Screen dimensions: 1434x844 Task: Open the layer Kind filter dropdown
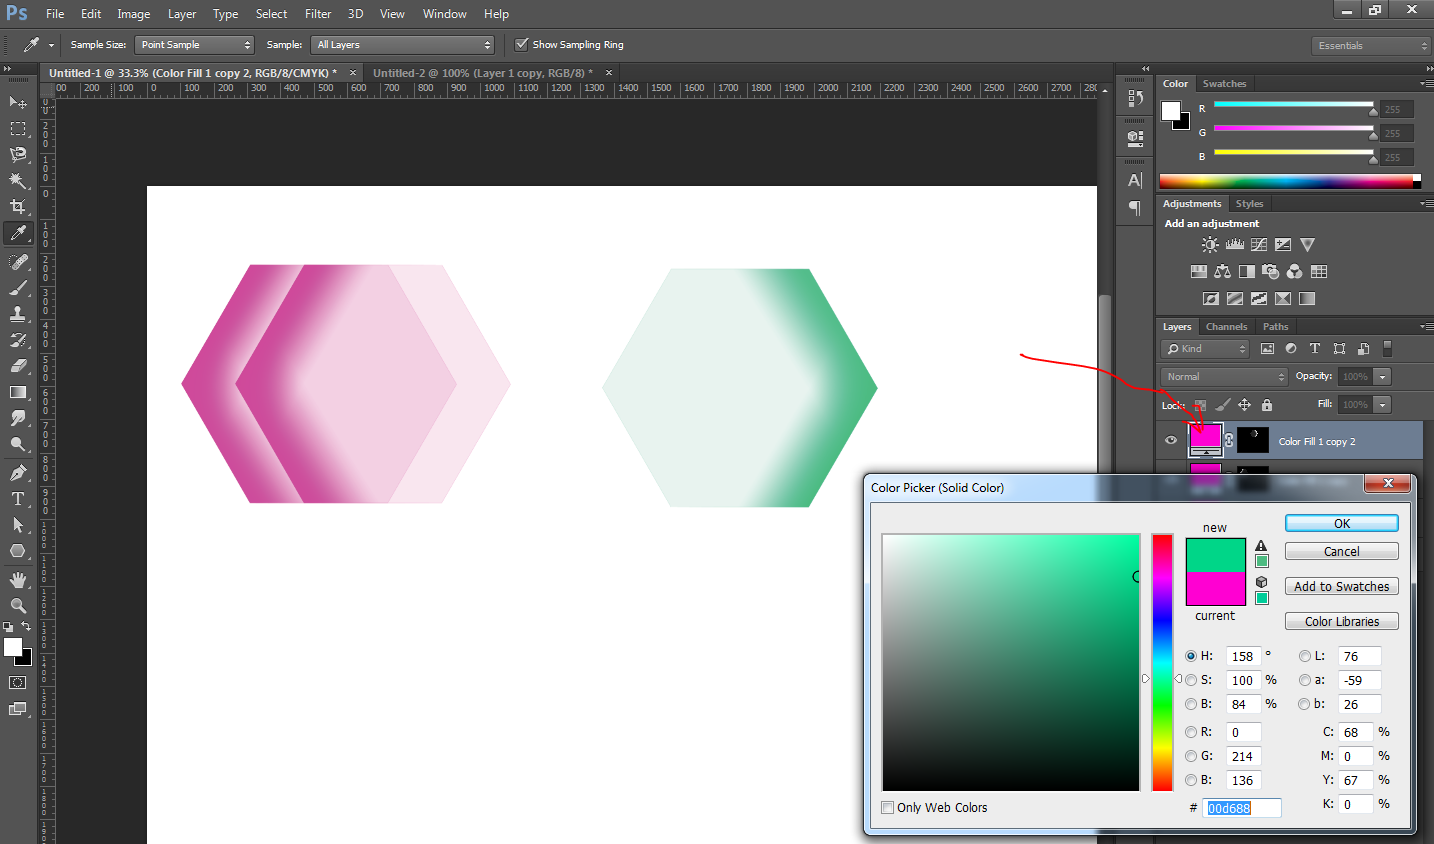[x=1206, y=349]
